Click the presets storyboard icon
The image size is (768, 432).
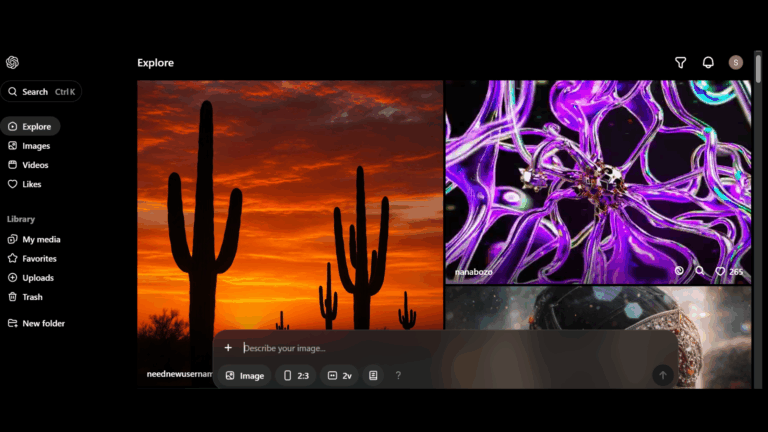[x=373, y=376]
